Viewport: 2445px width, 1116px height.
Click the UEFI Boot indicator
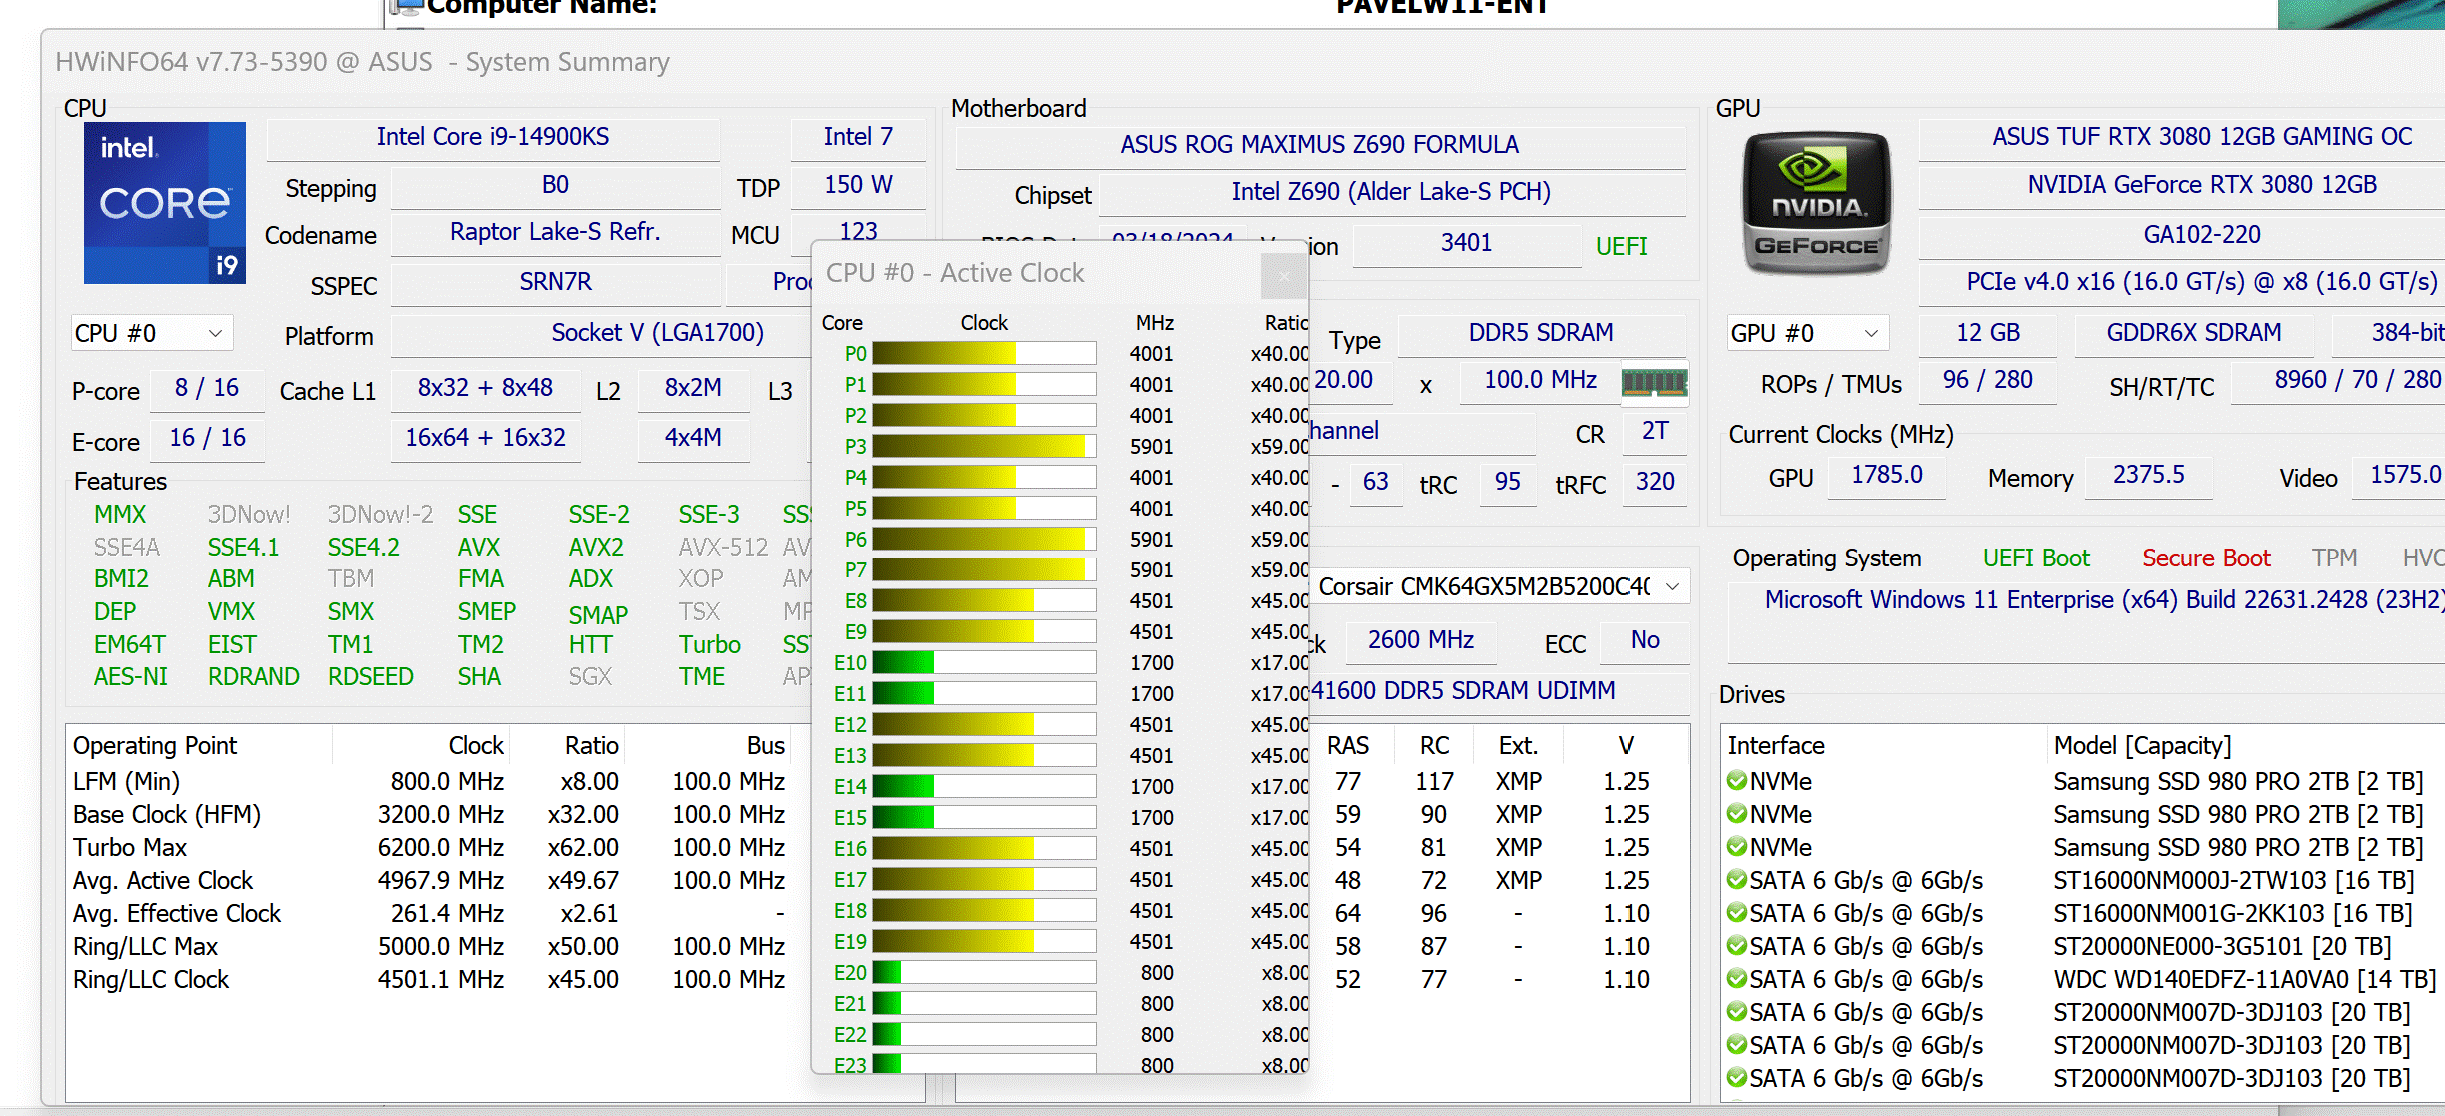pyautogui.click(x=2036, y=558)
